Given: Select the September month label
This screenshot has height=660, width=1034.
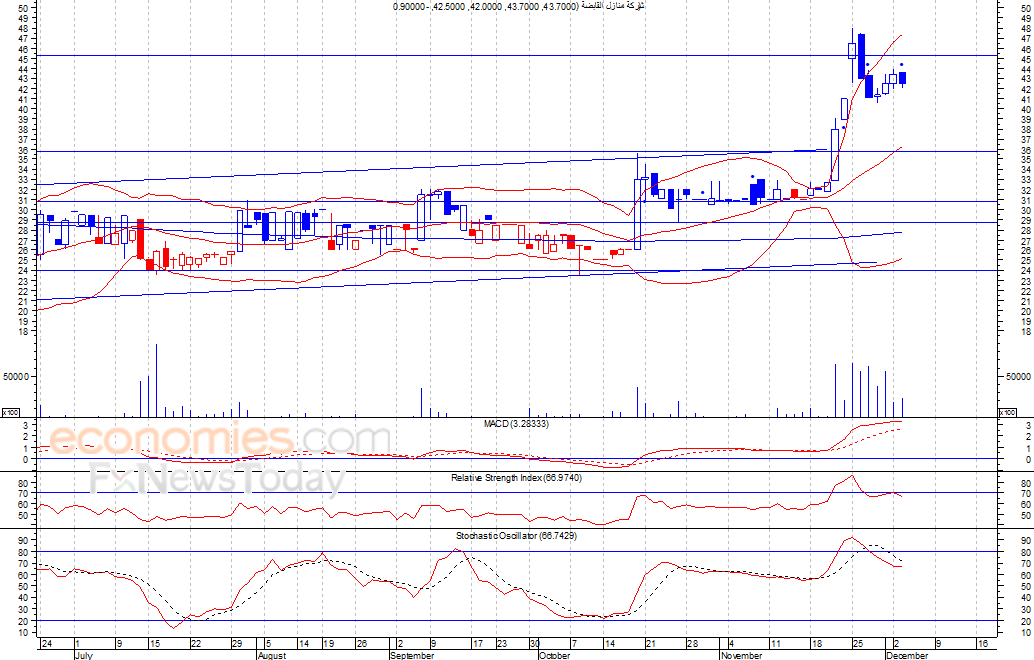Looking at the screenshot, I should click(x=412, y=656).
